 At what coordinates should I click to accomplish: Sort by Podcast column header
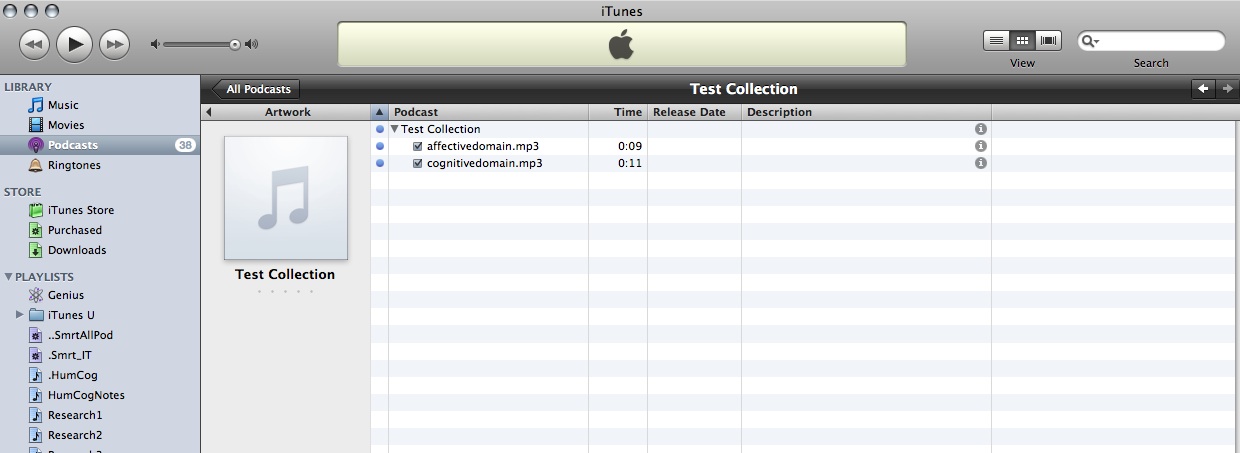pyautogui.click(x=488, y=112)
